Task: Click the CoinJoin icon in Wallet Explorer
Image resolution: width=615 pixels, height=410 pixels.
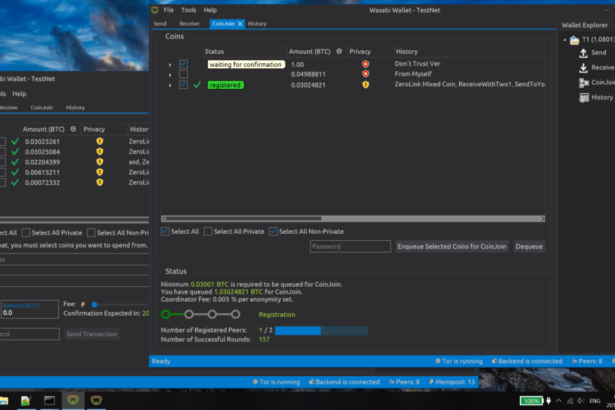Action: pos(584,82)
